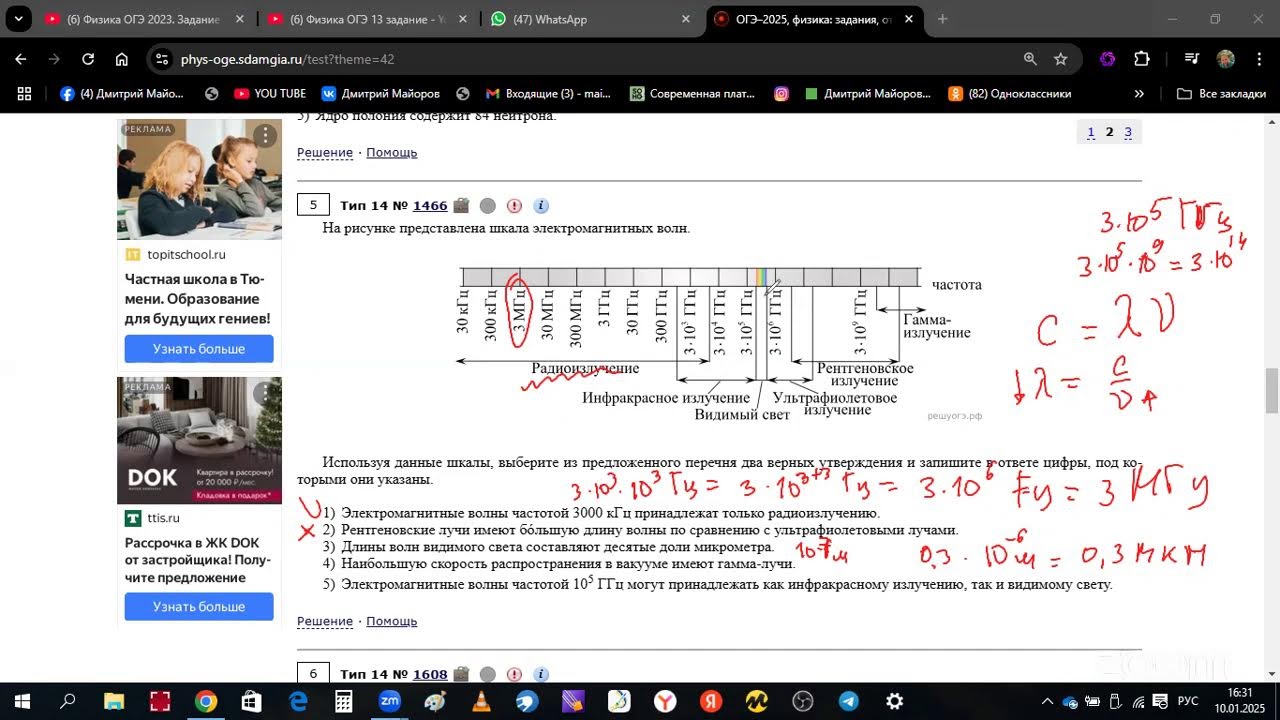Screen dimensions: 1280x720
Task: Open the DOK apartment ad image
Action: click(199, 441)
